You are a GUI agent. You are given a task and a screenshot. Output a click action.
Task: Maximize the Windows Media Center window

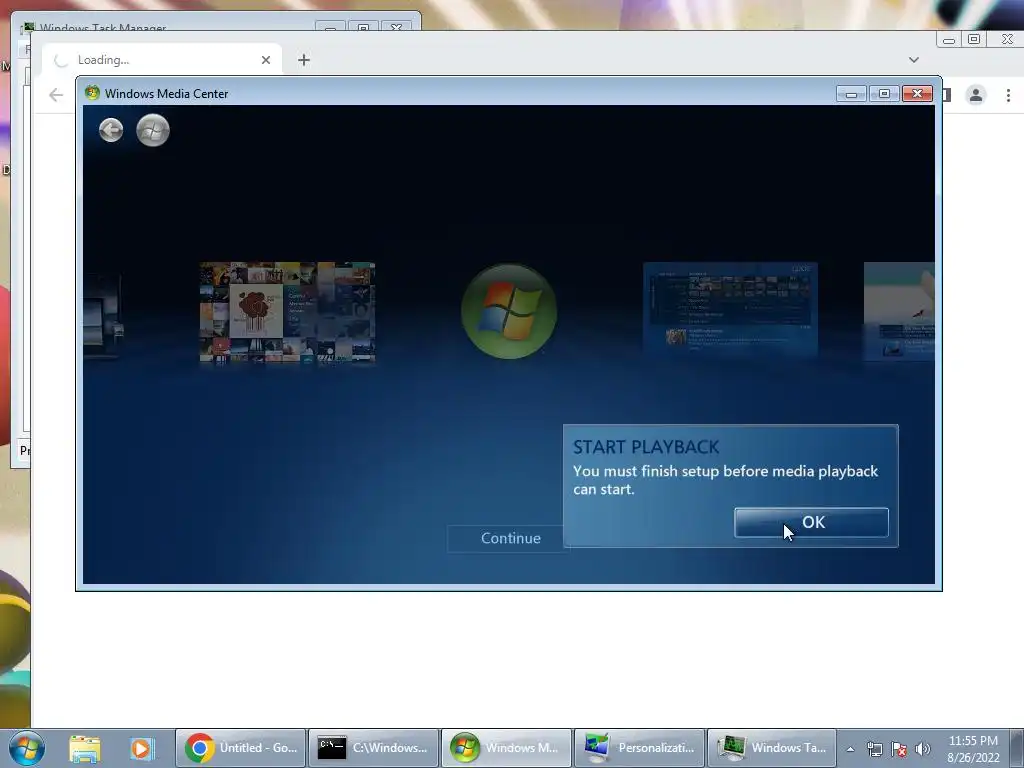(x=884, y=94)
